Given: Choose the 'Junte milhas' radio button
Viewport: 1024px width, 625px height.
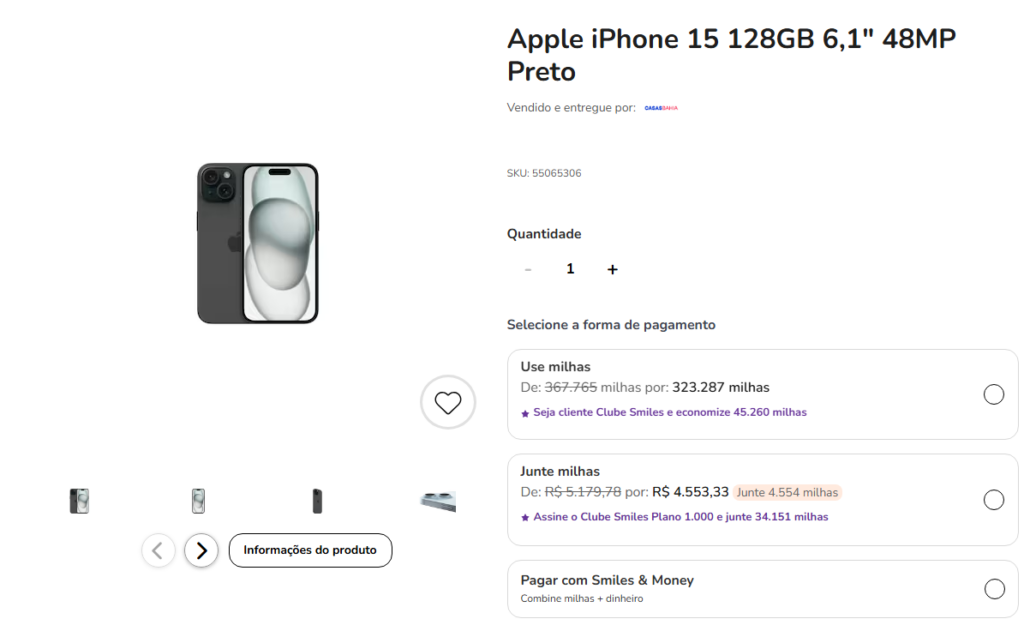Looking at the screenshot, I should point(993,500).
